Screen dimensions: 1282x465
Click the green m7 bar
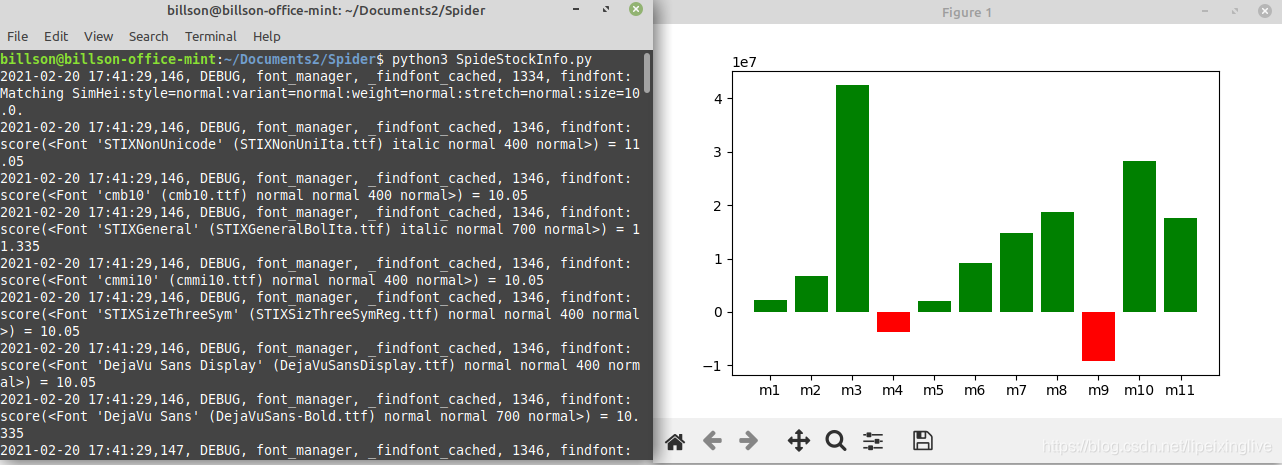click(x=1016, y=273)
